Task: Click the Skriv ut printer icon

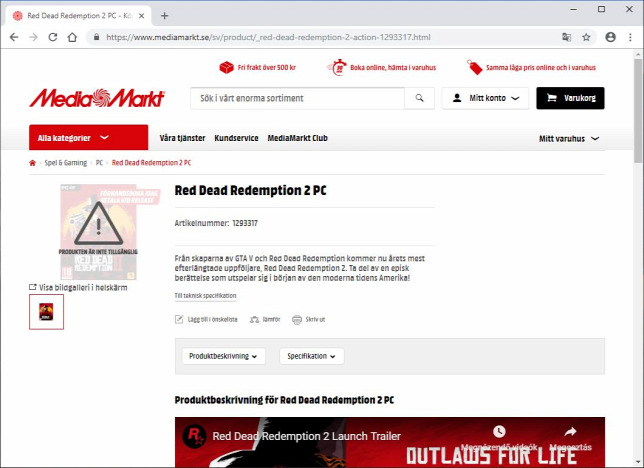Action: tap(297, 319)
